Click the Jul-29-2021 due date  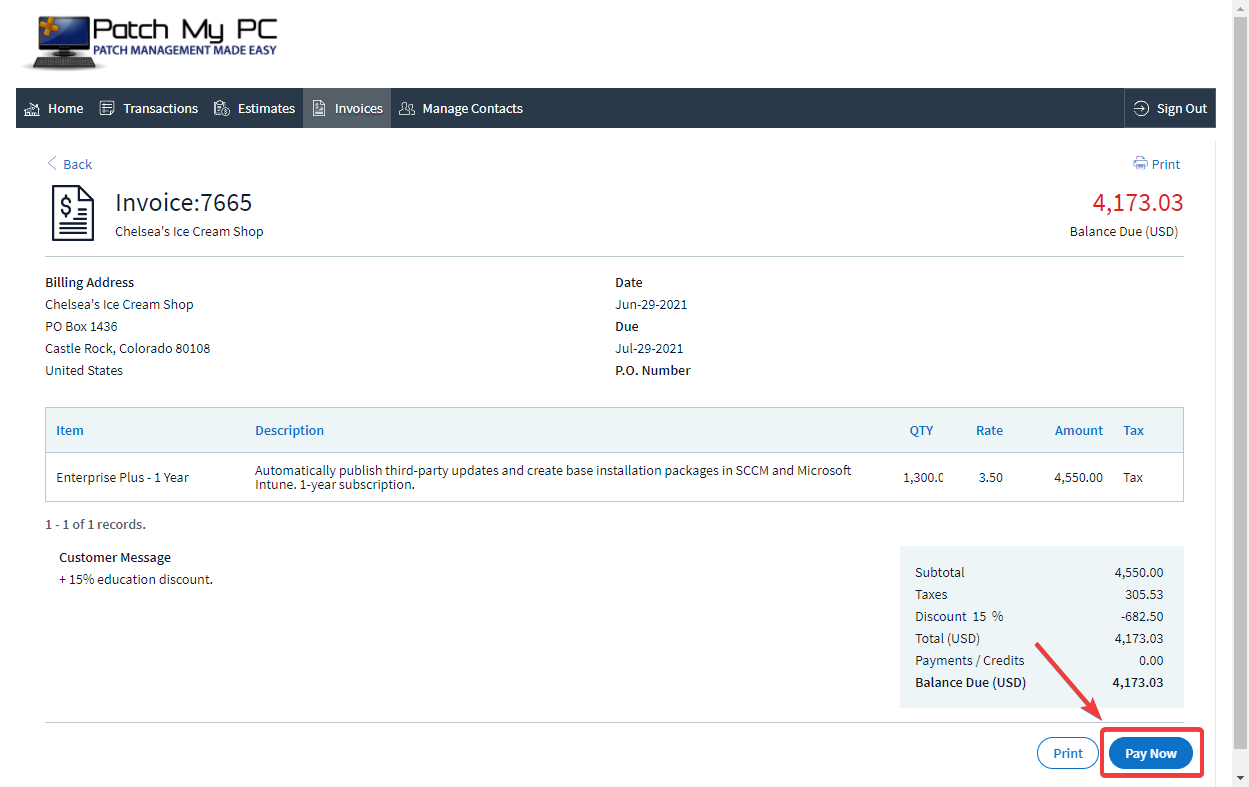[649, 348]
